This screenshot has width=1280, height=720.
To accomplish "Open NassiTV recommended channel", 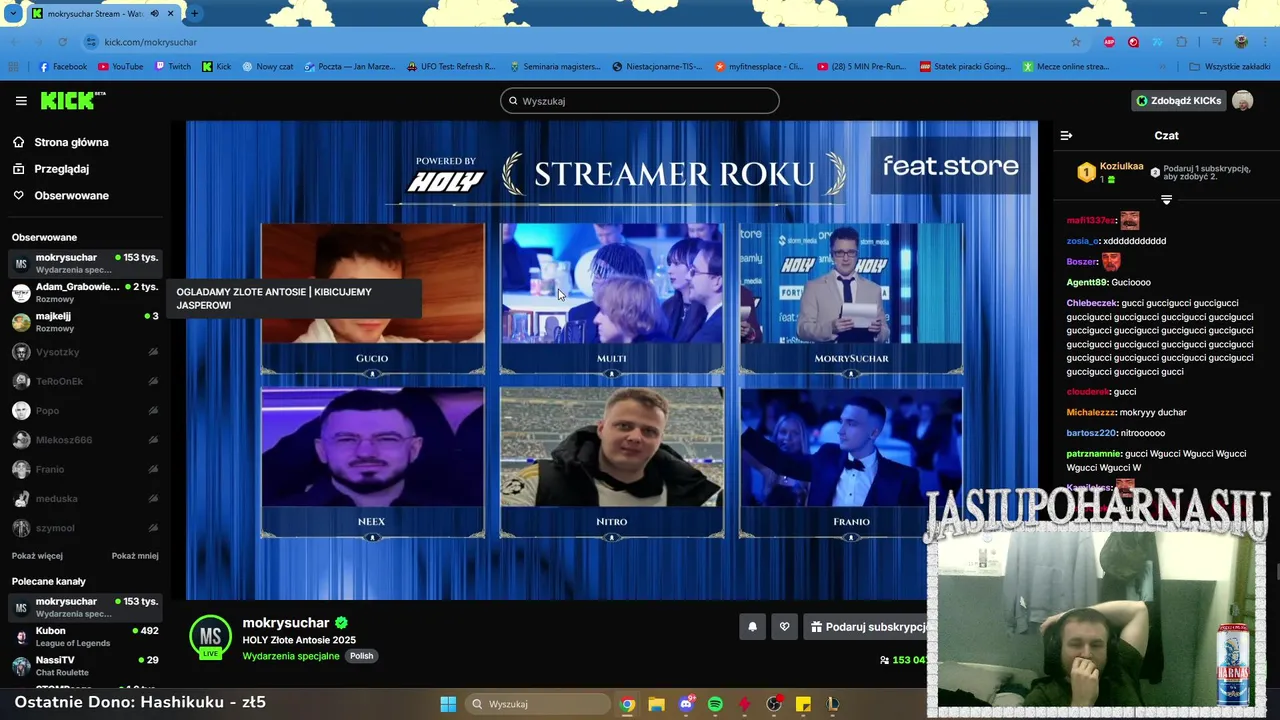I will 85,666.
